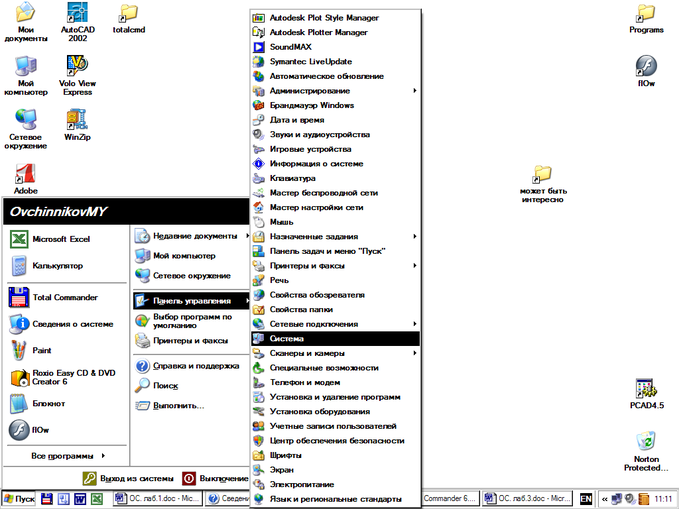Select the может быть интересно folder icon

(543, 184)
